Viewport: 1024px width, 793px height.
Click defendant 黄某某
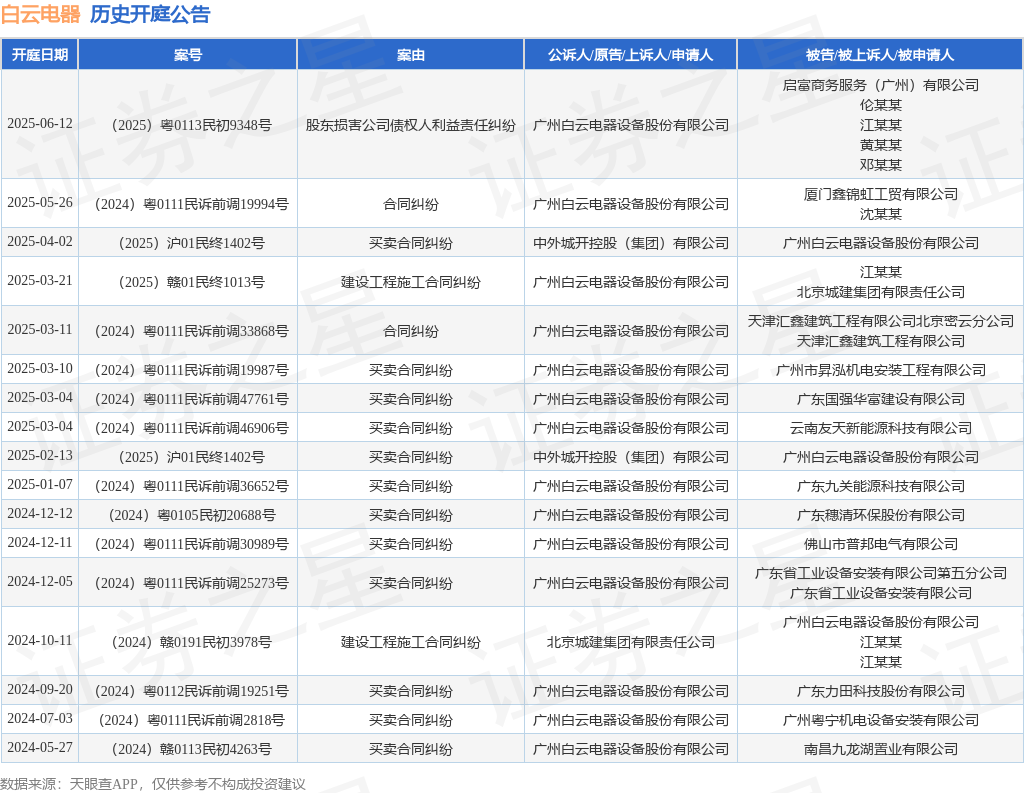point(880,145)
